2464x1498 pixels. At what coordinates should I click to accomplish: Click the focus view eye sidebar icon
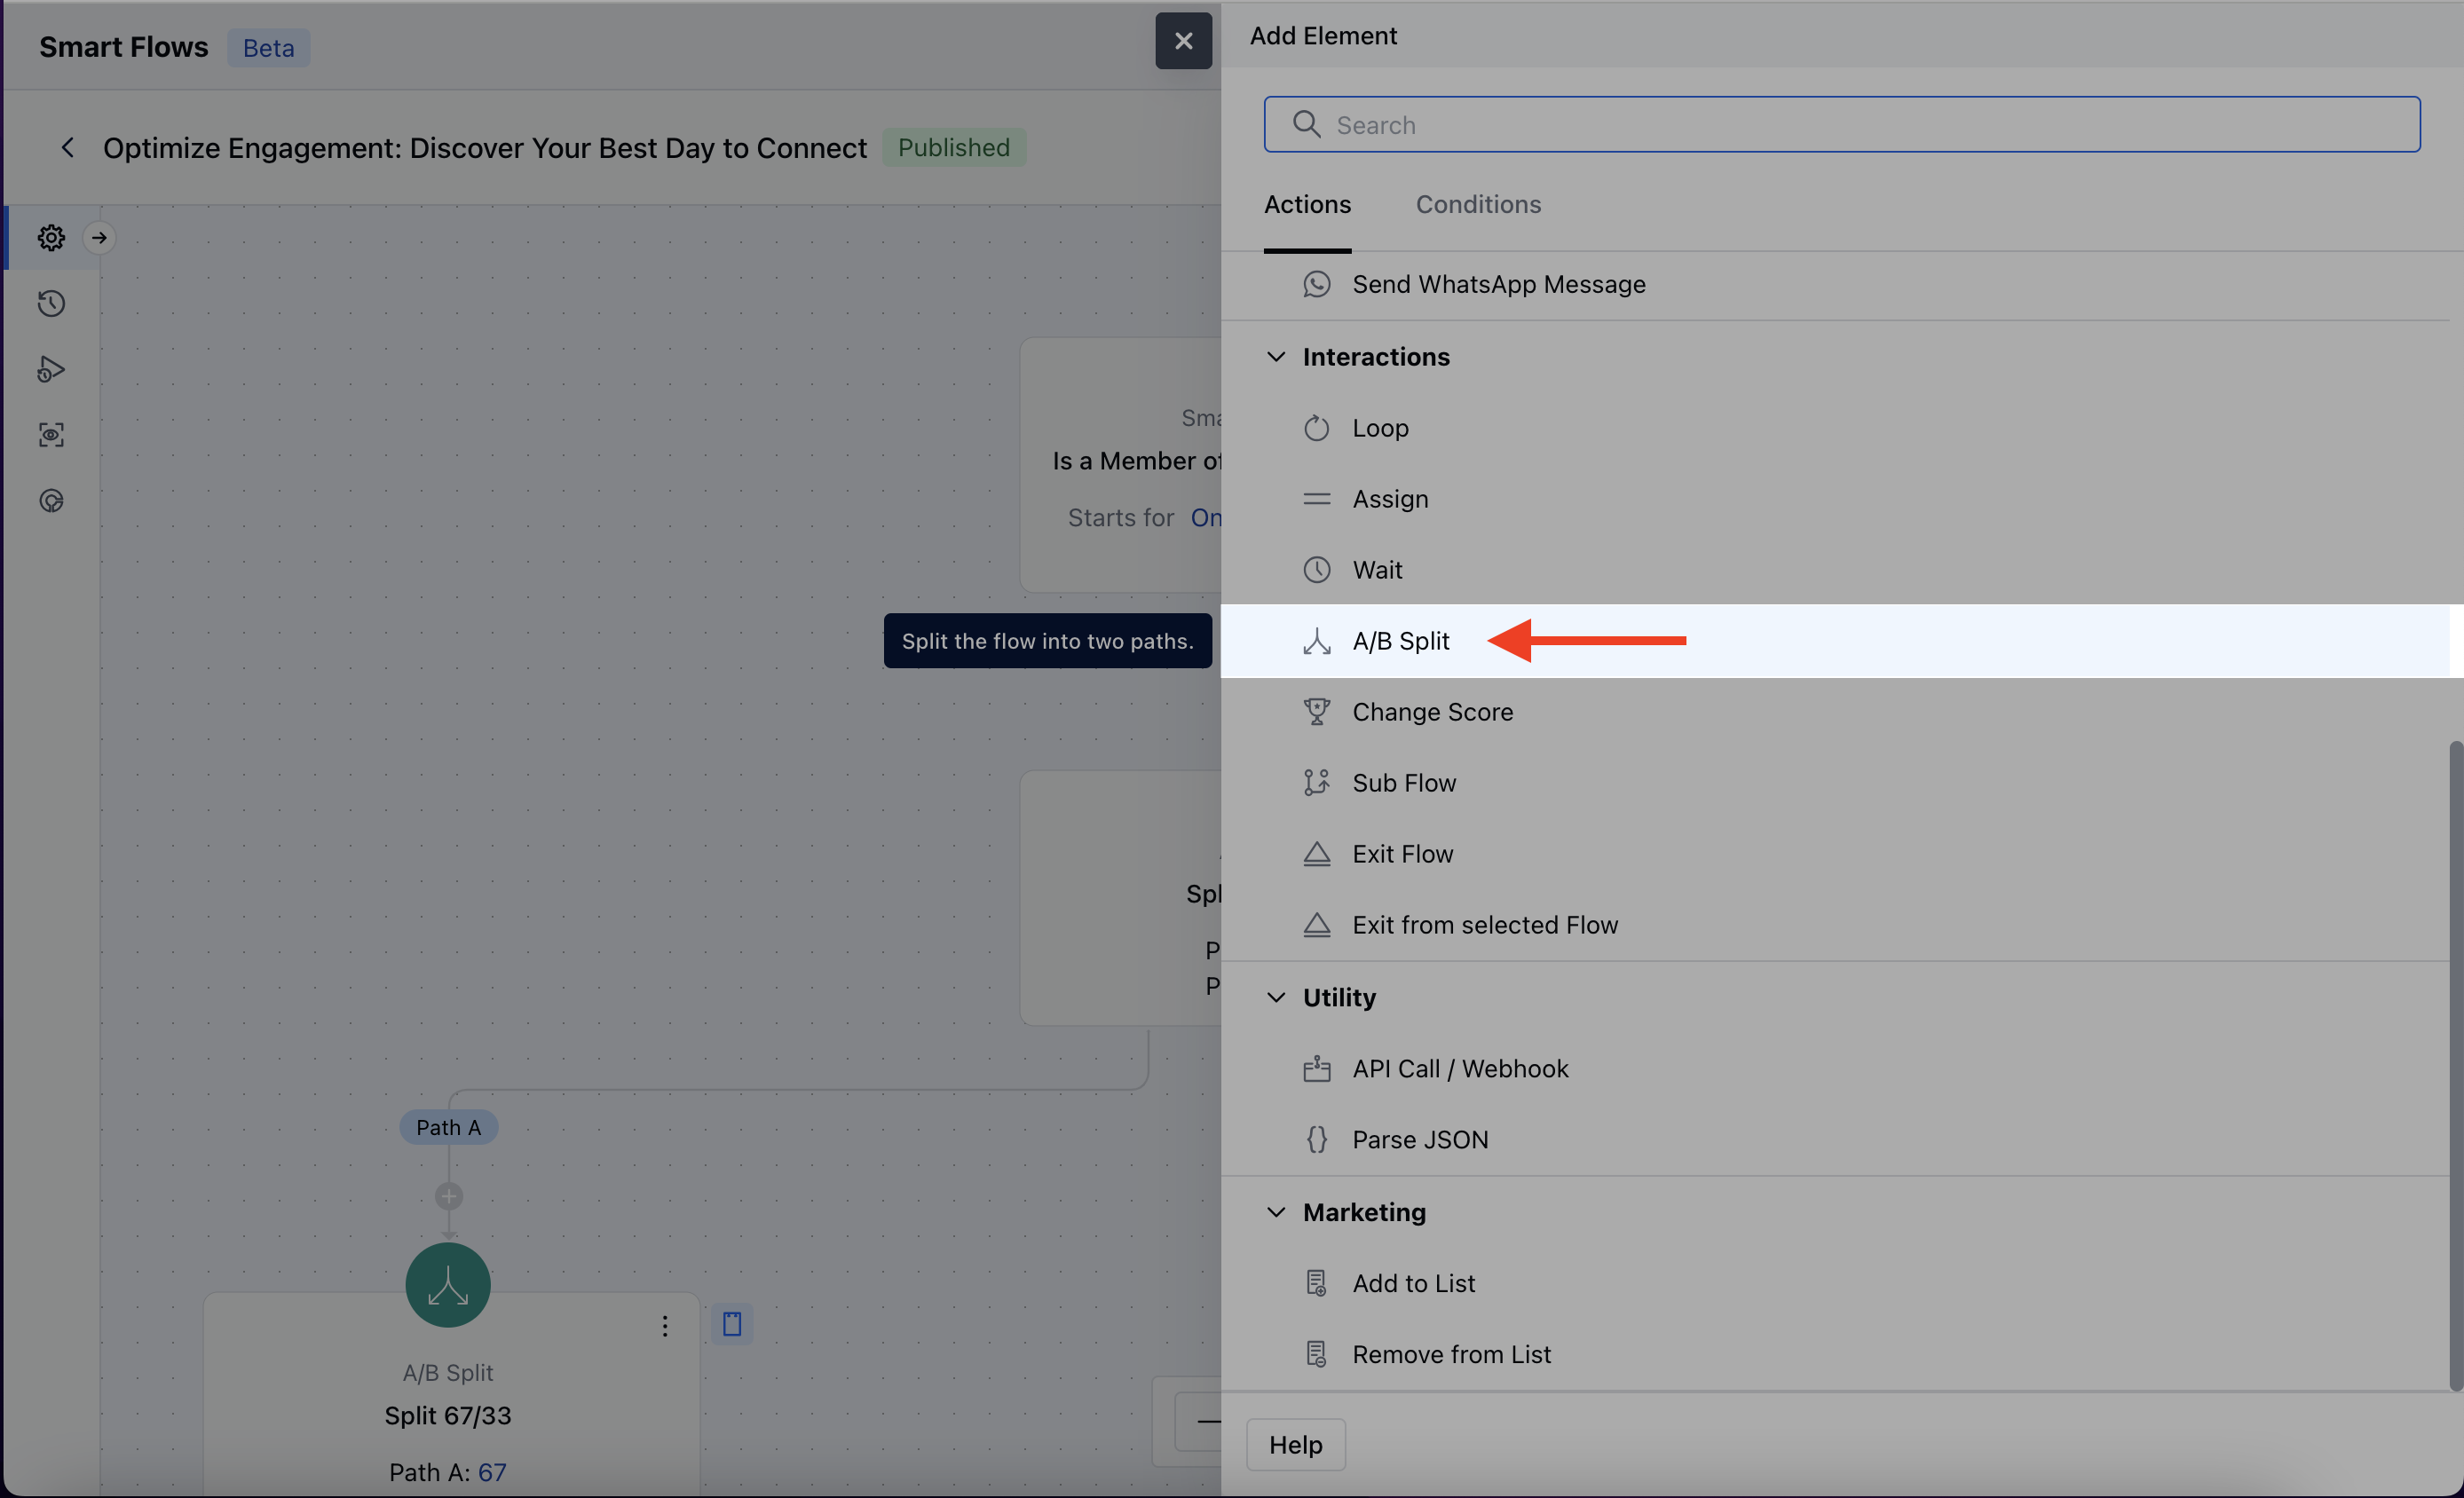[51, 434]
